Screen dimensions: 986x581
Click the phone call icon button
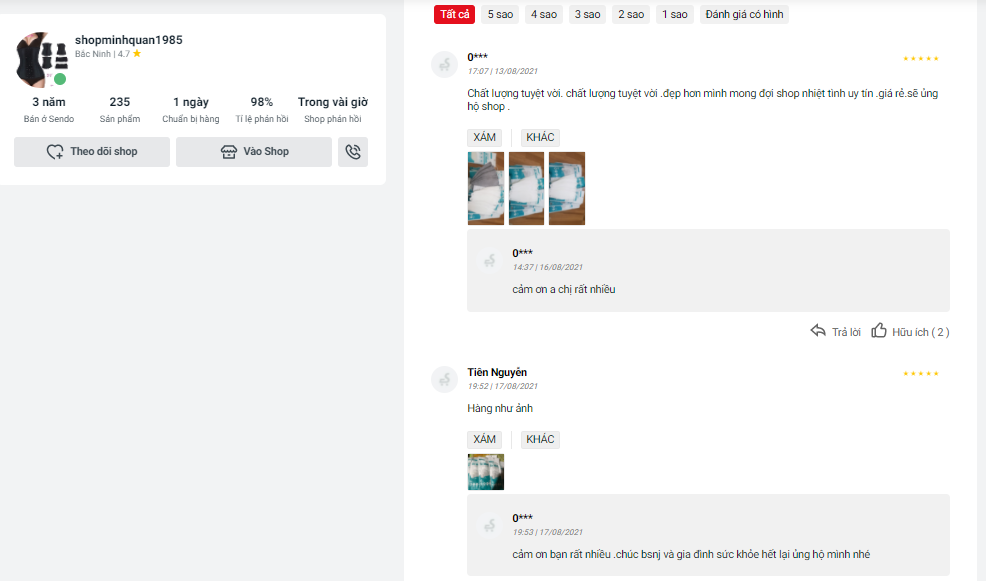point(352,152)
